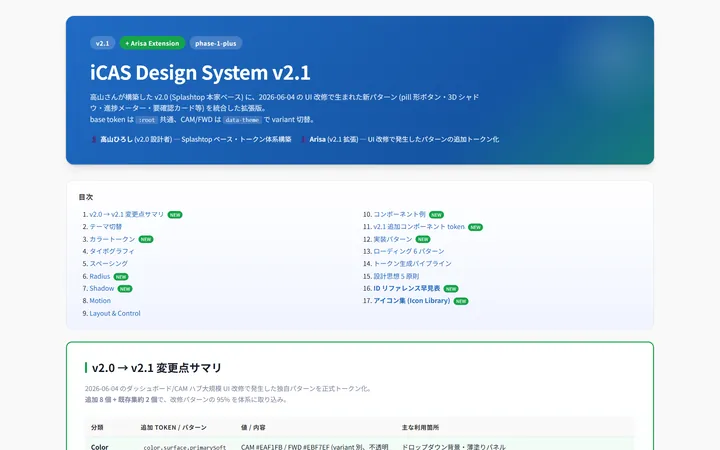Open the Shadow contents link
The width and height of the screenshot is (720, 450).
(101, 288)
